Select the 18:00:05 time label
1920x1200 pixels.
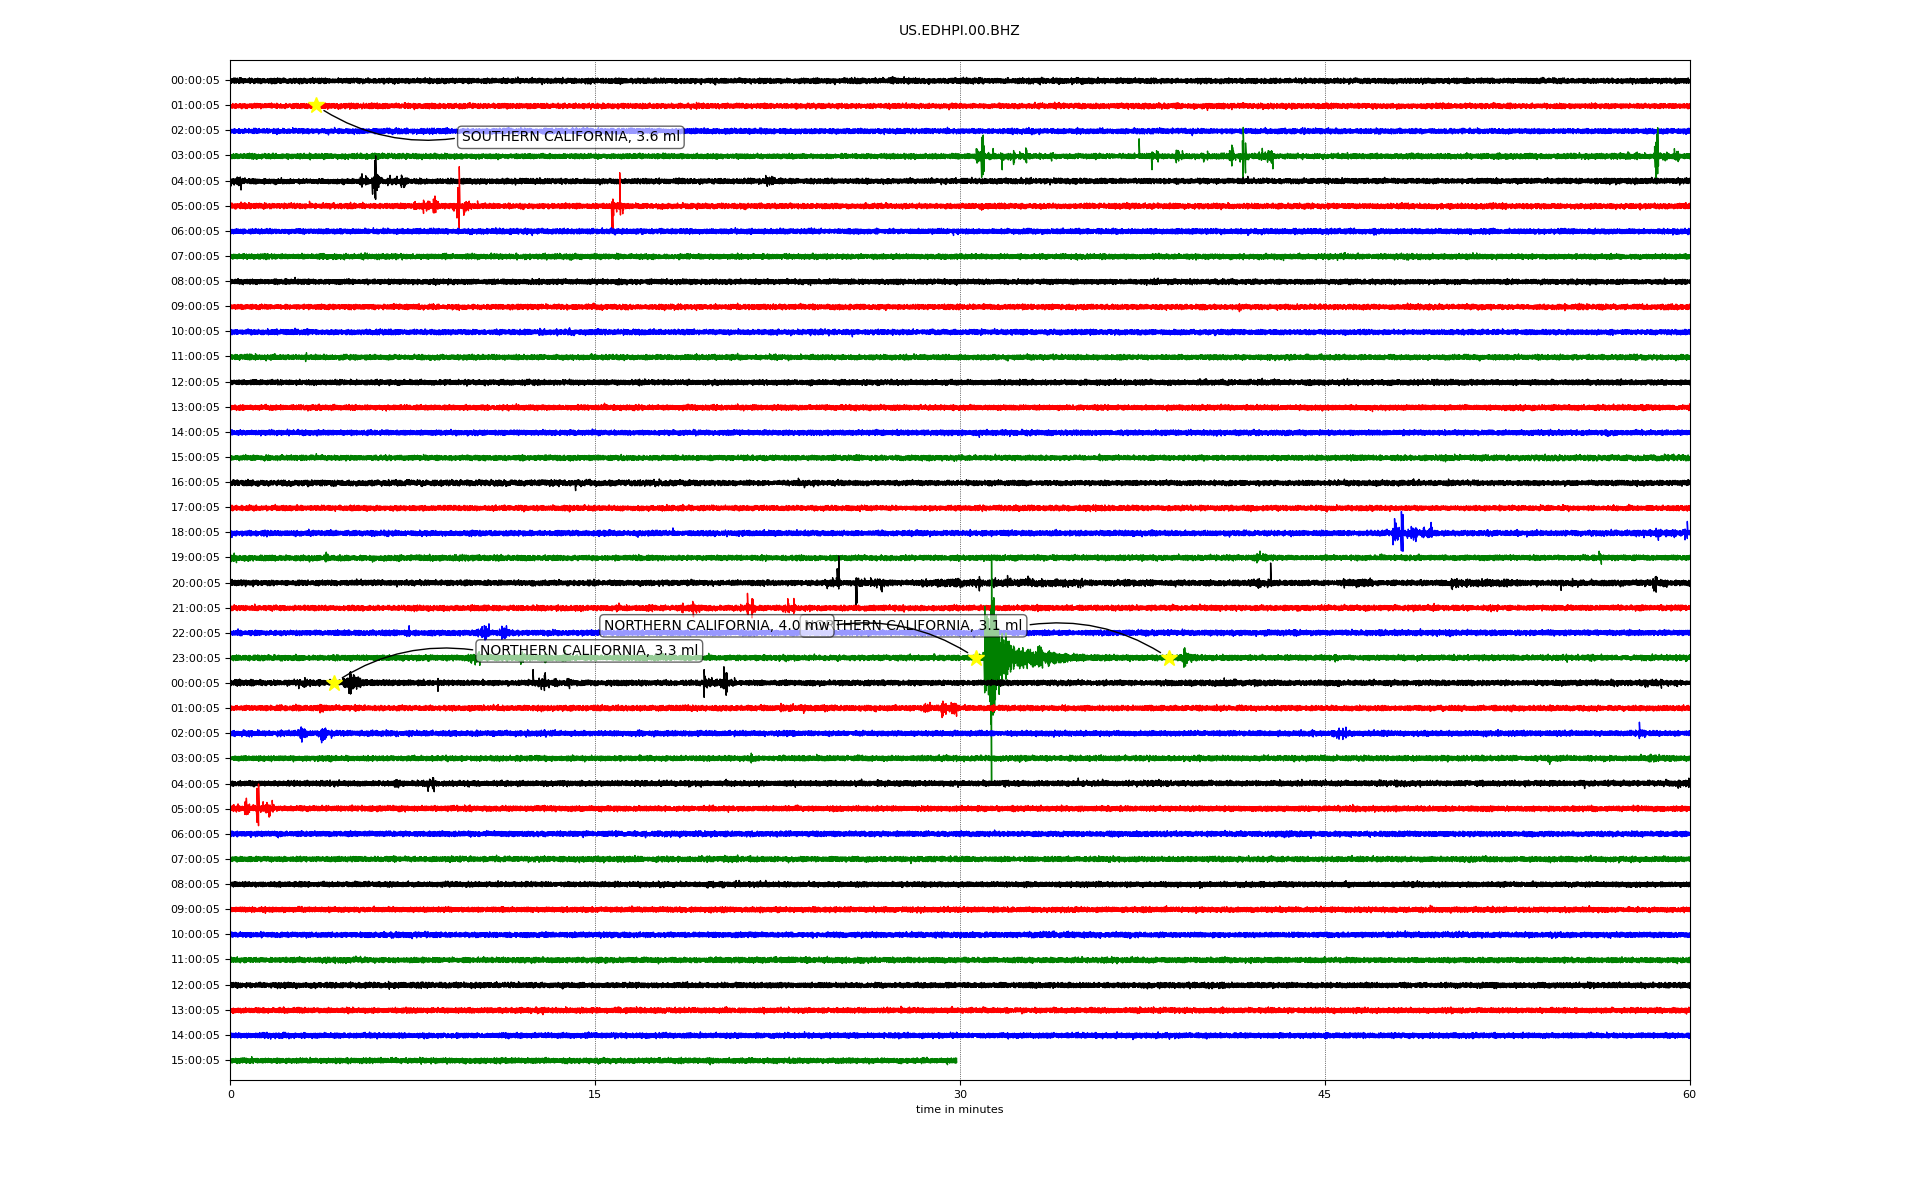(x=195, y=533)
